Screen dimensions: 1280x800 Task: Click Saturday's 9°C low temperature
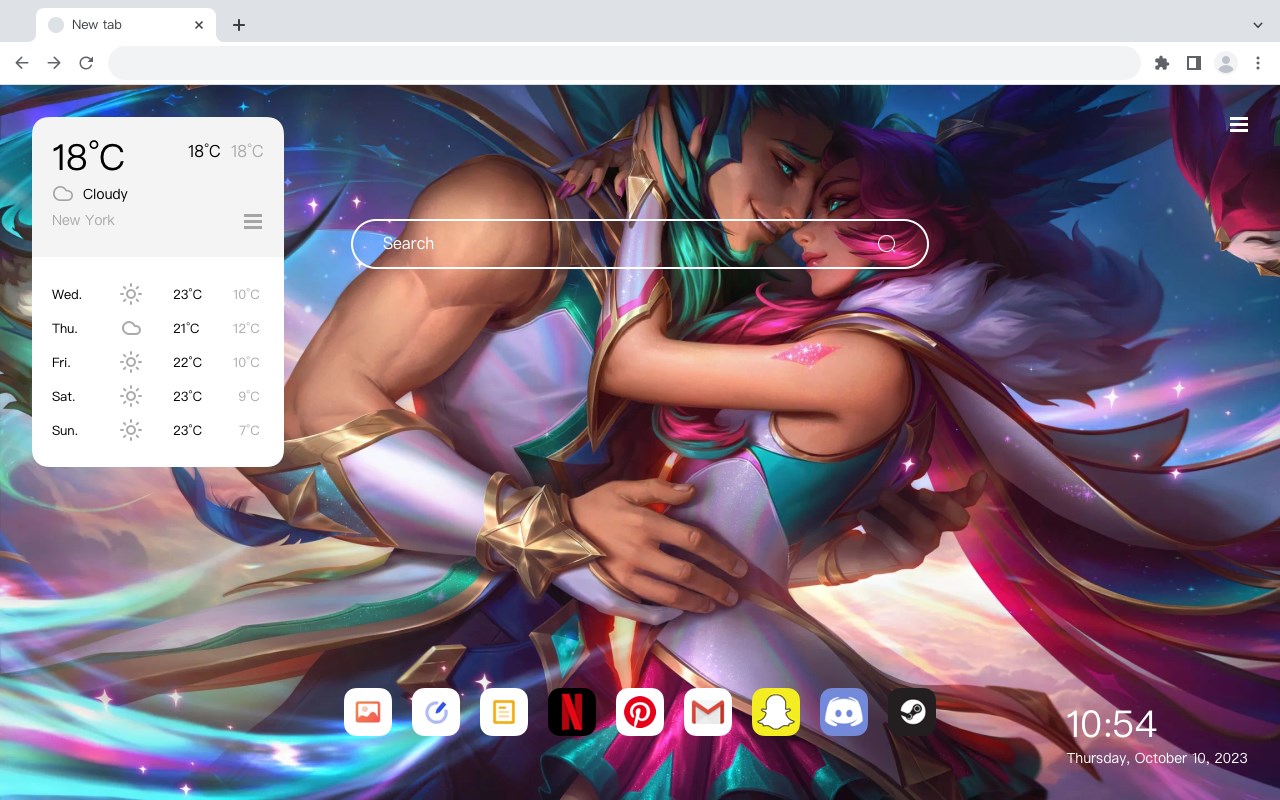[249, 397]
